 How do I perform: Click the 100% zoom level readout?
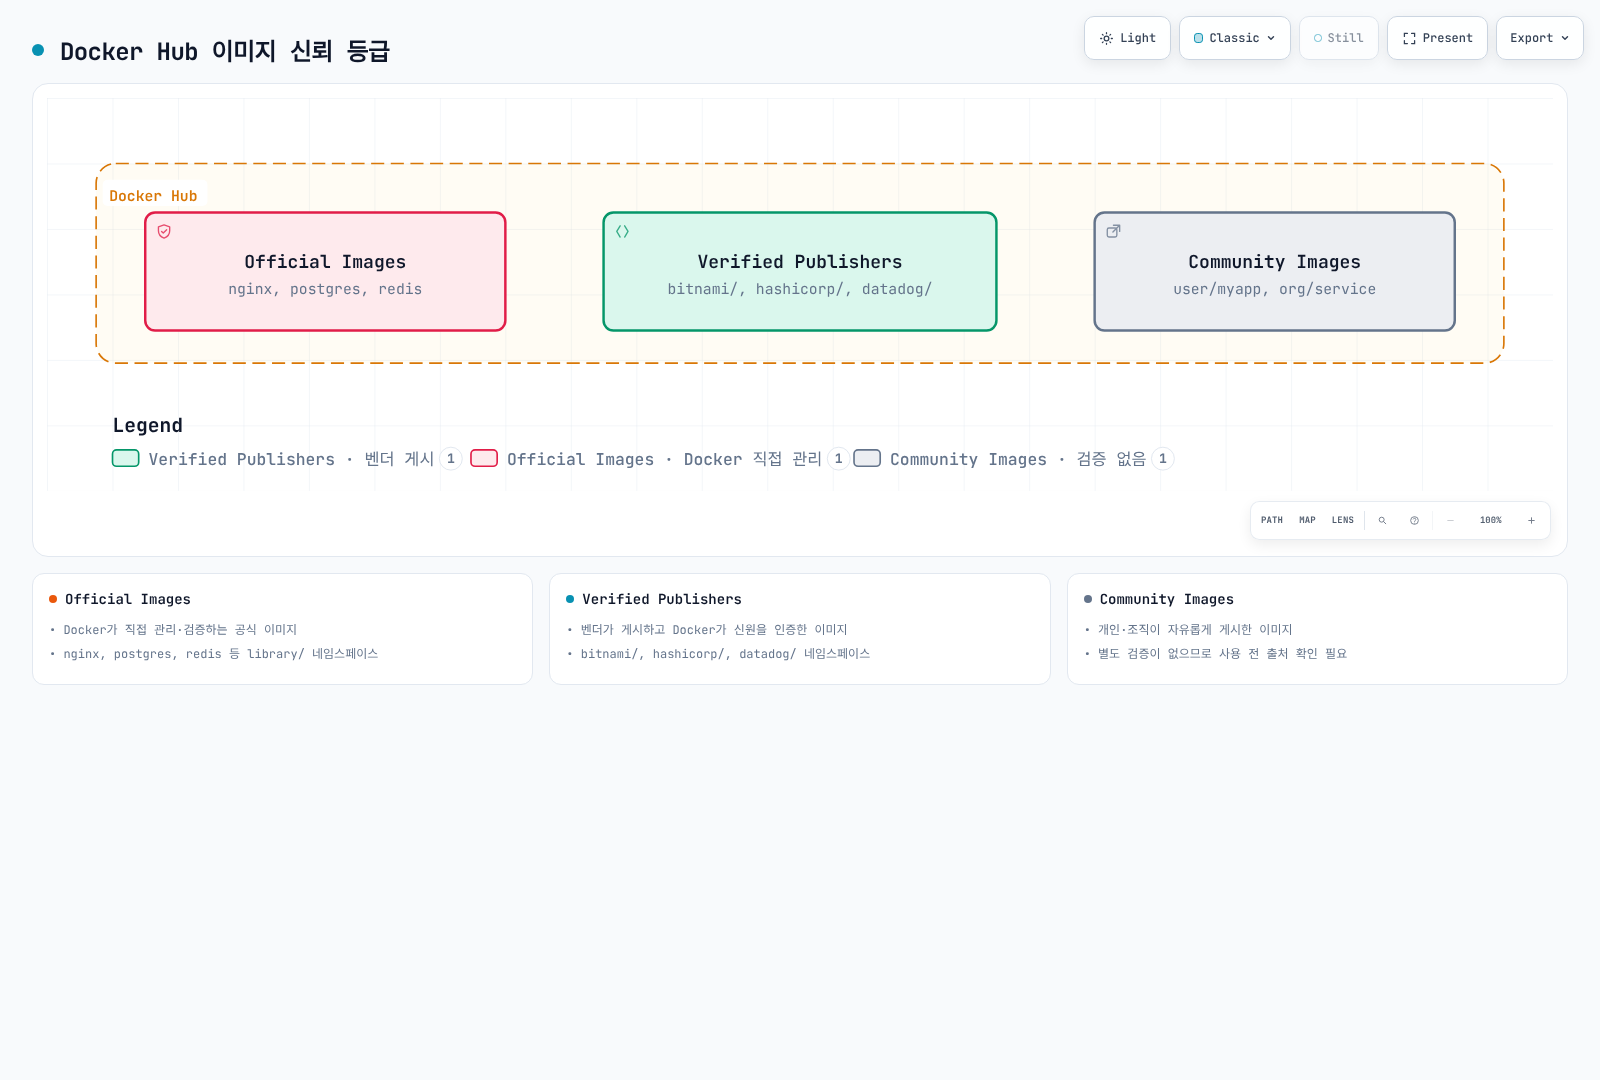1491,520
